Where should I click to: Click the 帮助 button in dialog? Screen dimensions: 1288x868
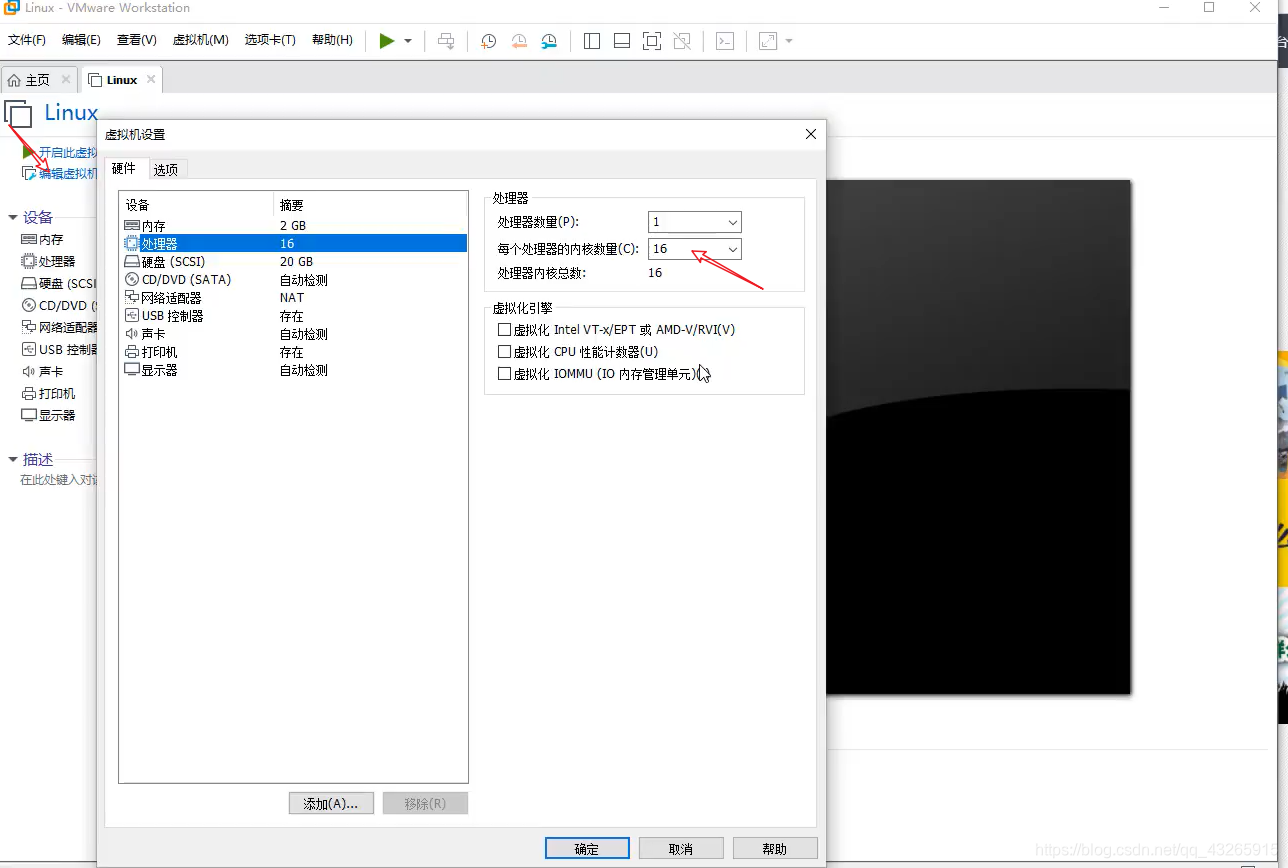[x=775, y=848]
